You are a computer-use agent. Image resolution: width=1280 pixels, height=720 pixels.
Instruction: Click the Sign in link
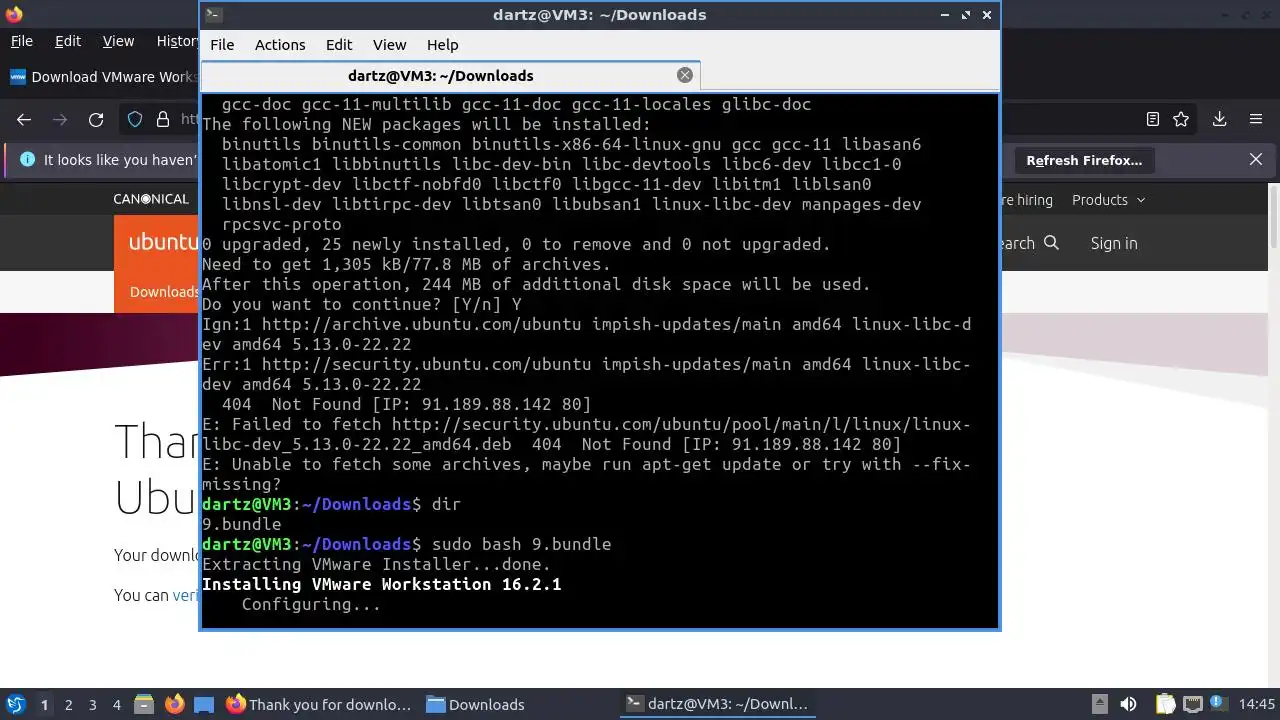click(1114, 243)
